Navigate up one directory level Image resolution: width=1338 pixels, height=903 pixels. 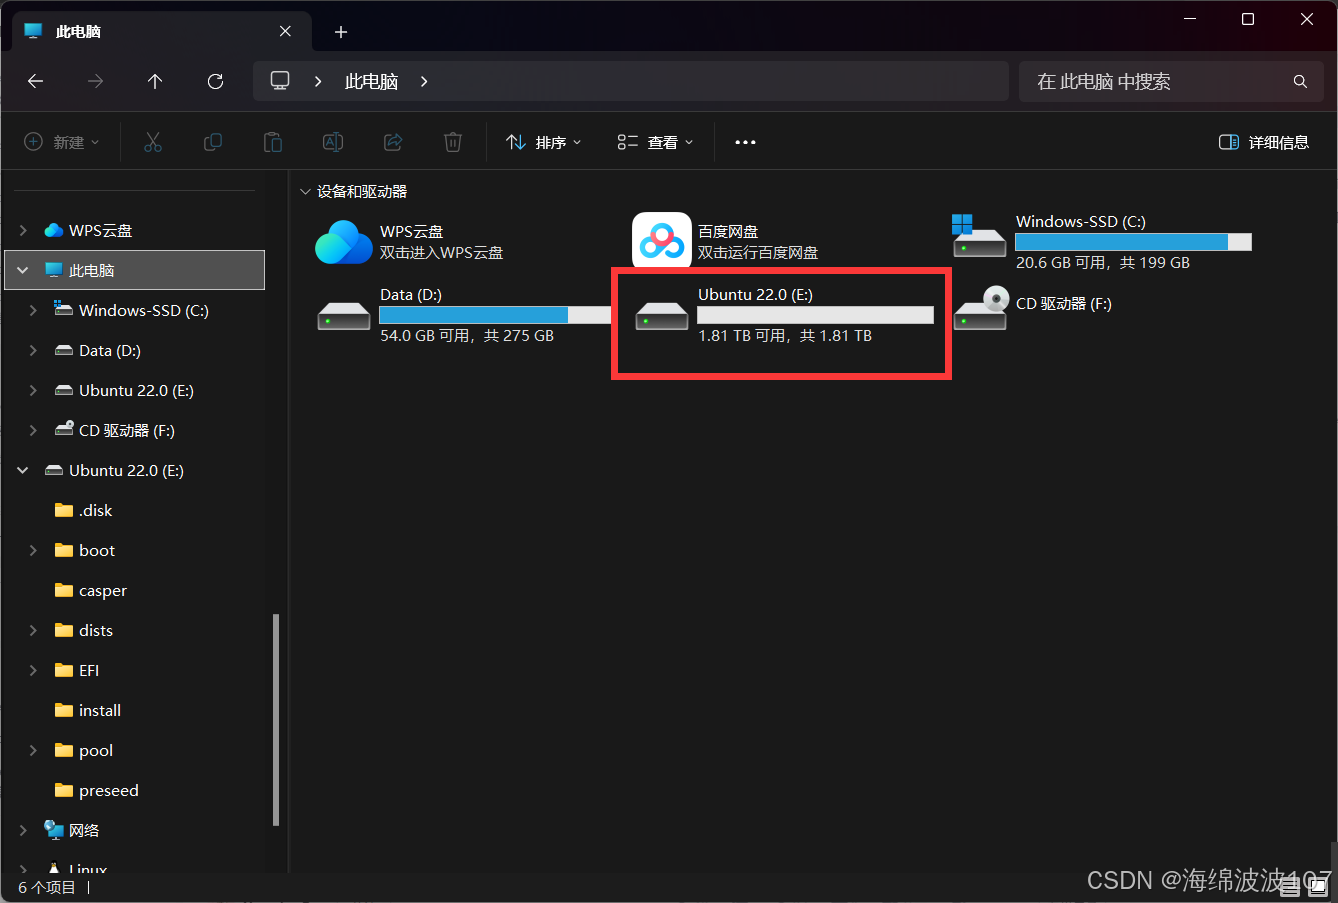coord(155,81)
